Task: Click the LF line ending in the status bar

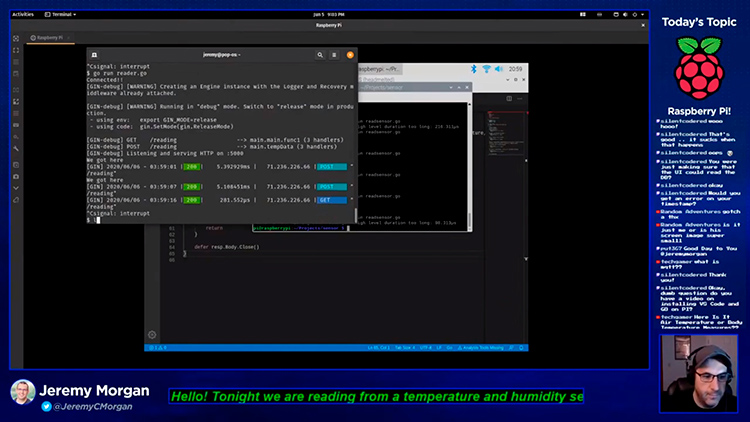Action: (x=439, y=348)
